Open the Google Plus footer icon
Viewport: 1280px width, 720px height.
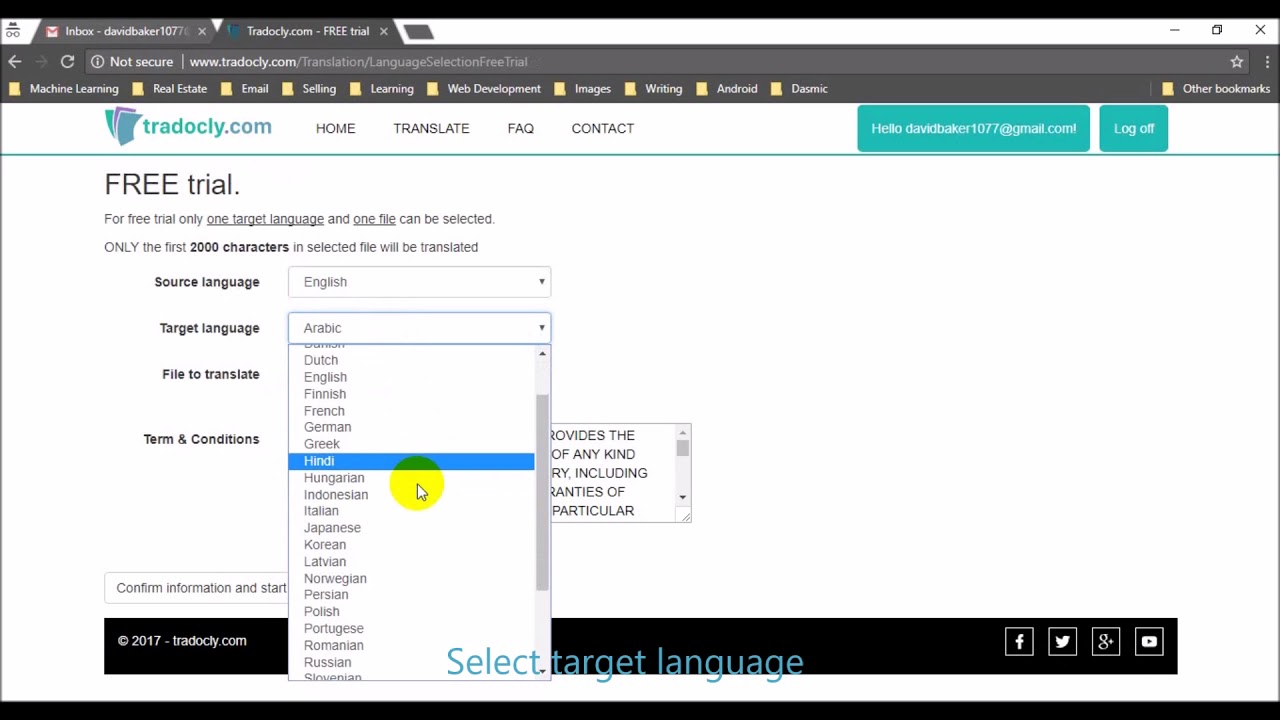pos(1105,642)
